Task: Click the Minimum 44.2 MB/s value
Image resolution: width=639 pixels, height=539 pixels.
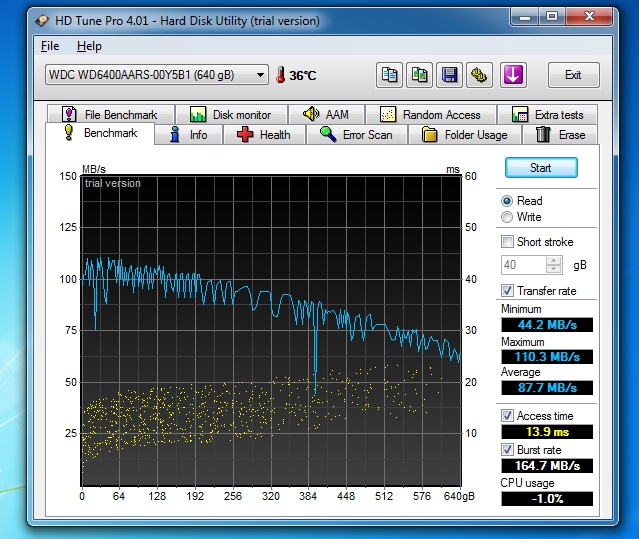Action: coord(547,325)
